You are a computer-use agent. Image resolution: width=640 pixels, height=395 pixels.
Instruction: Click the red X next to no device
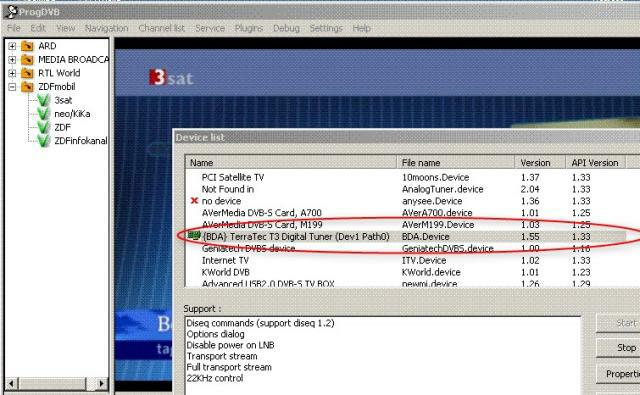click(x=194, y=200)
